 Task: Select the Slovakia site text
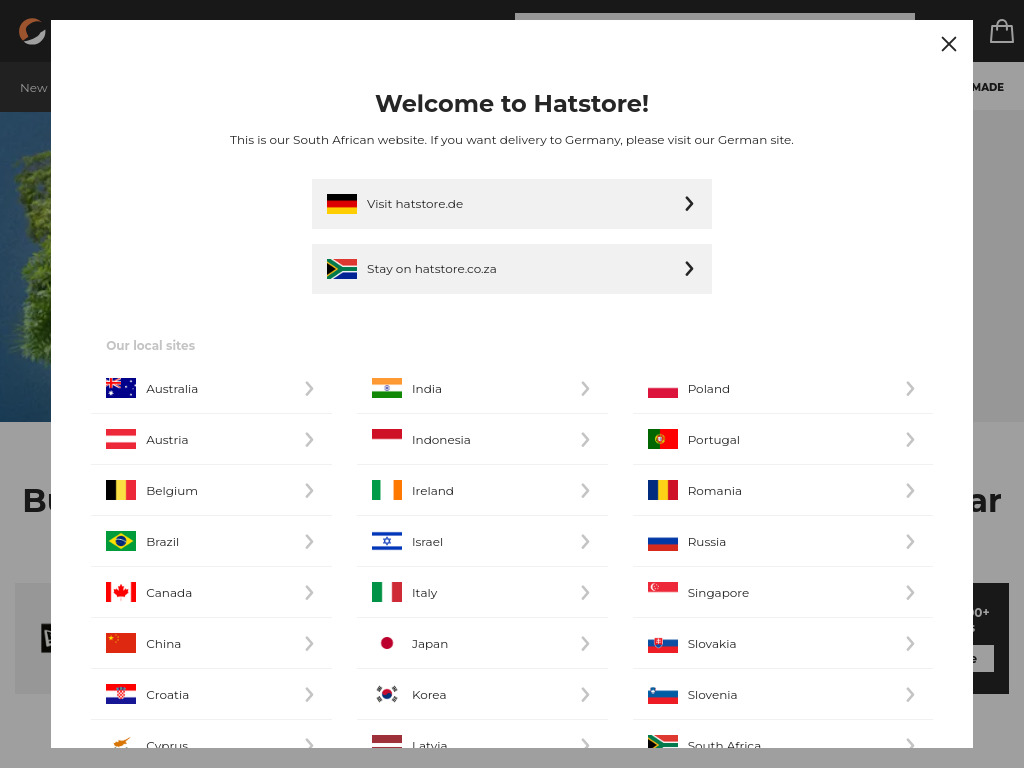tap(712, 644)
